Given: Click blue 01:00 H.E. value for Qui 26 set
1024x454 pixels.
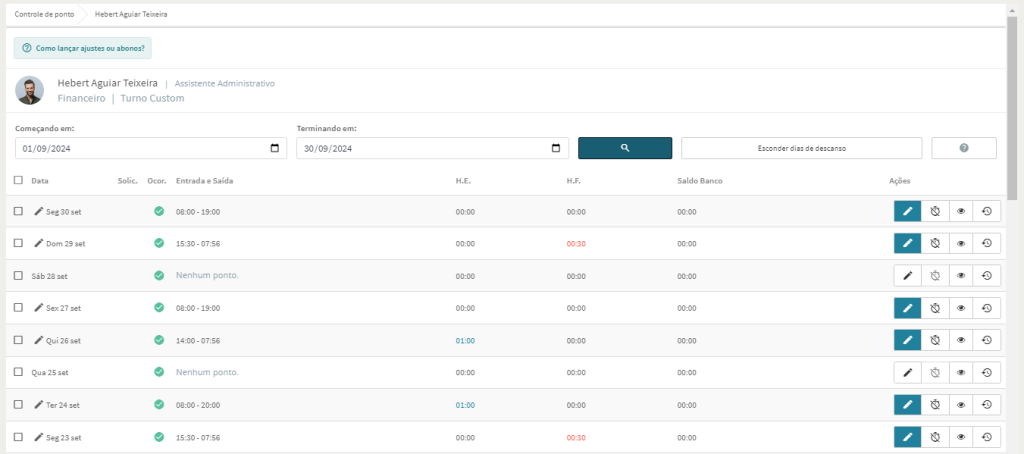Looking at the screenshot, I should click(x=465, y=340).
